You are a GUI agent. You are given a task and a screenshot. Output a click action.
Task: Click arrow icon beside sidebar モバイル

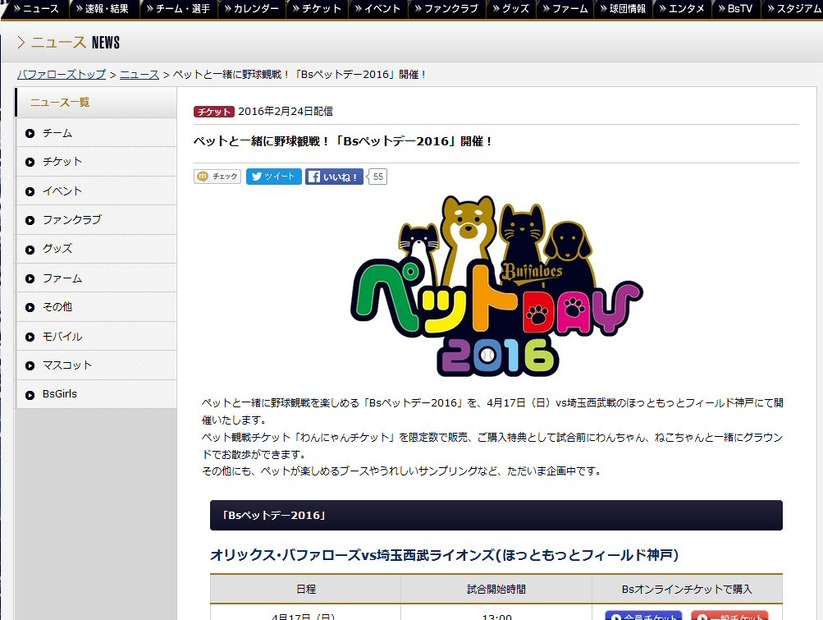click(30, 337)
